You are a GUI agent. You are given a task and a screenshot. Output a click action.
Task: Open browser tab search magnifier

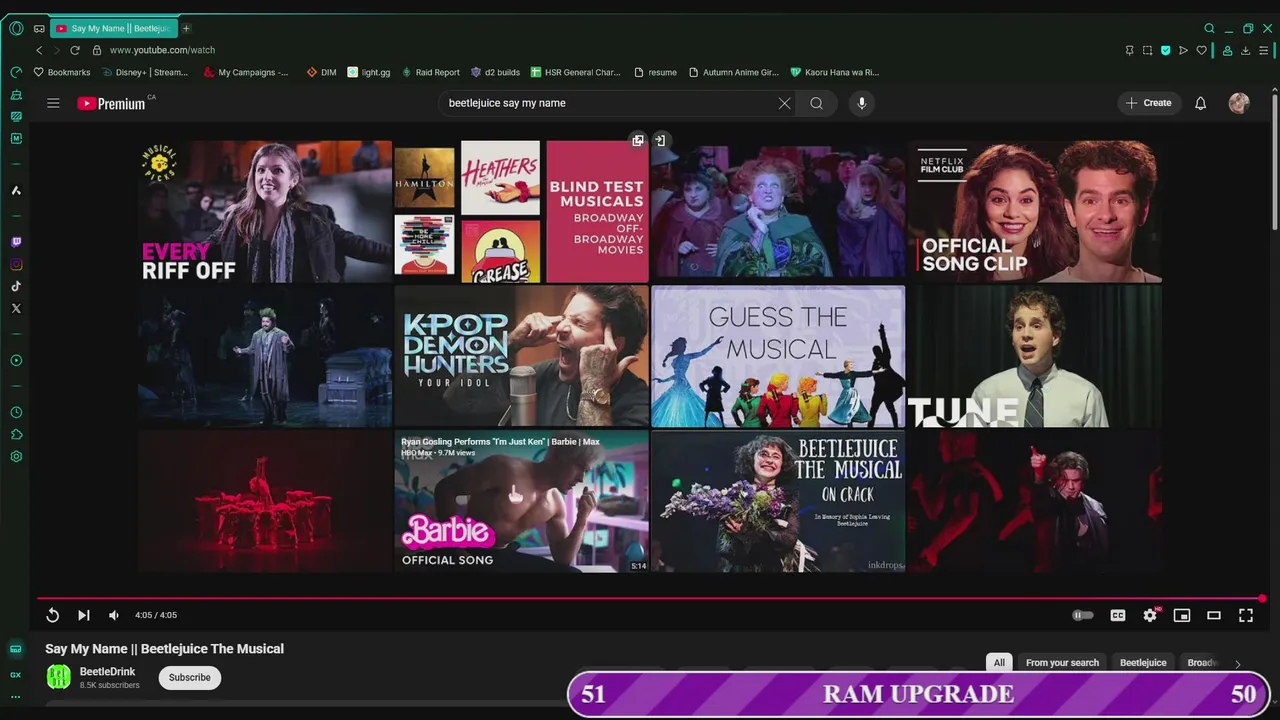tap(1209, 28)
